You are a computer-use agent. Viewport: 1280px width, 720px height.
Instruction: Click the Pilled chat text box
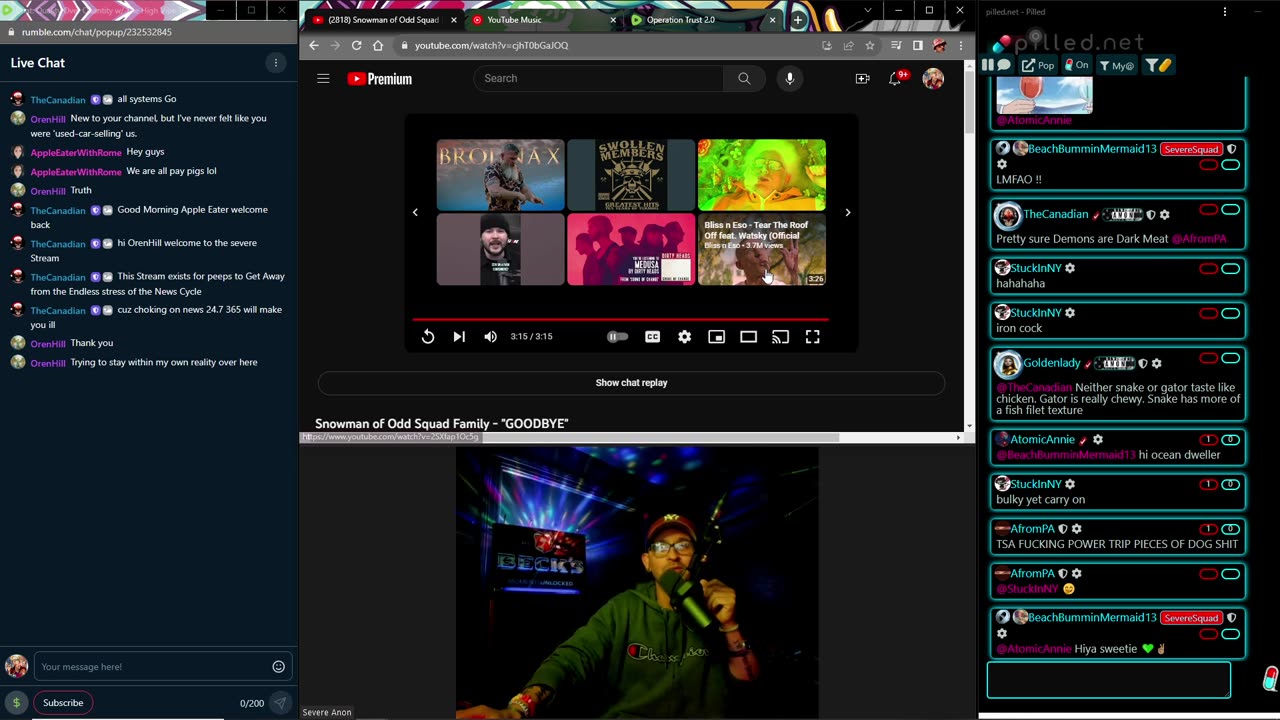click(1108, 680)
